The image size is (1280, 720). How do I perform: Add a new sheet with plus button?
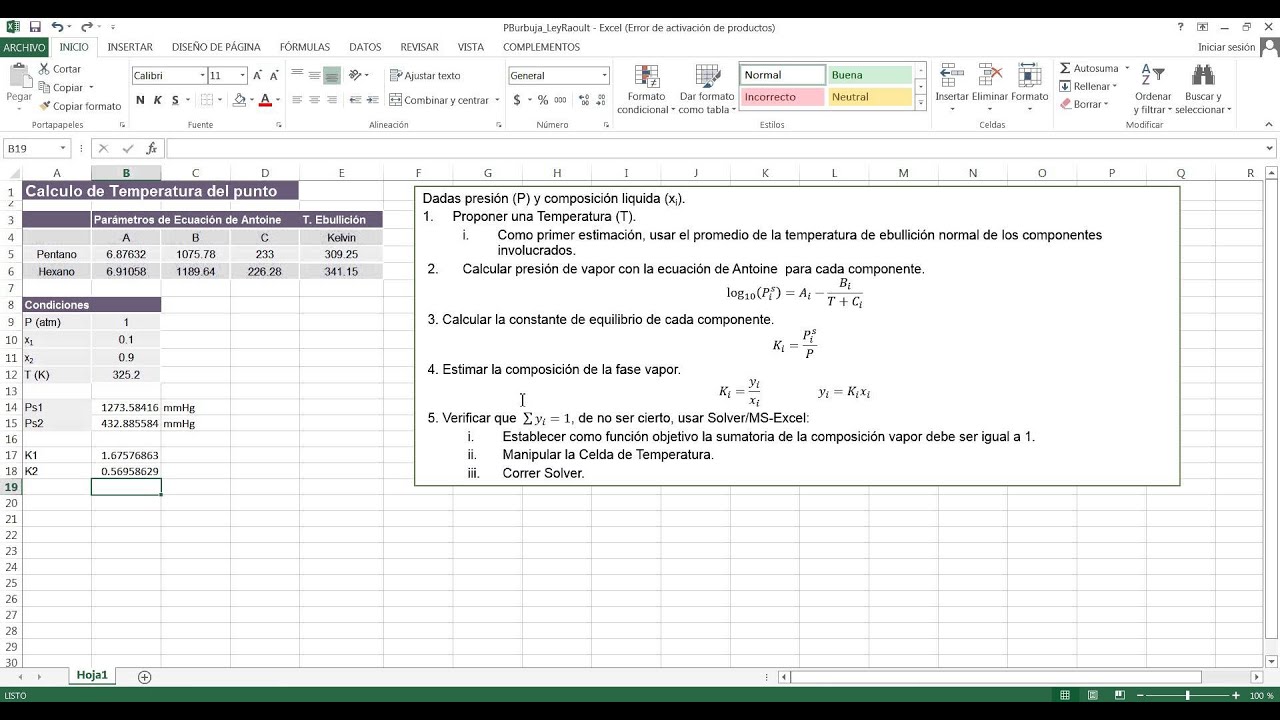(x=144, y=677)
